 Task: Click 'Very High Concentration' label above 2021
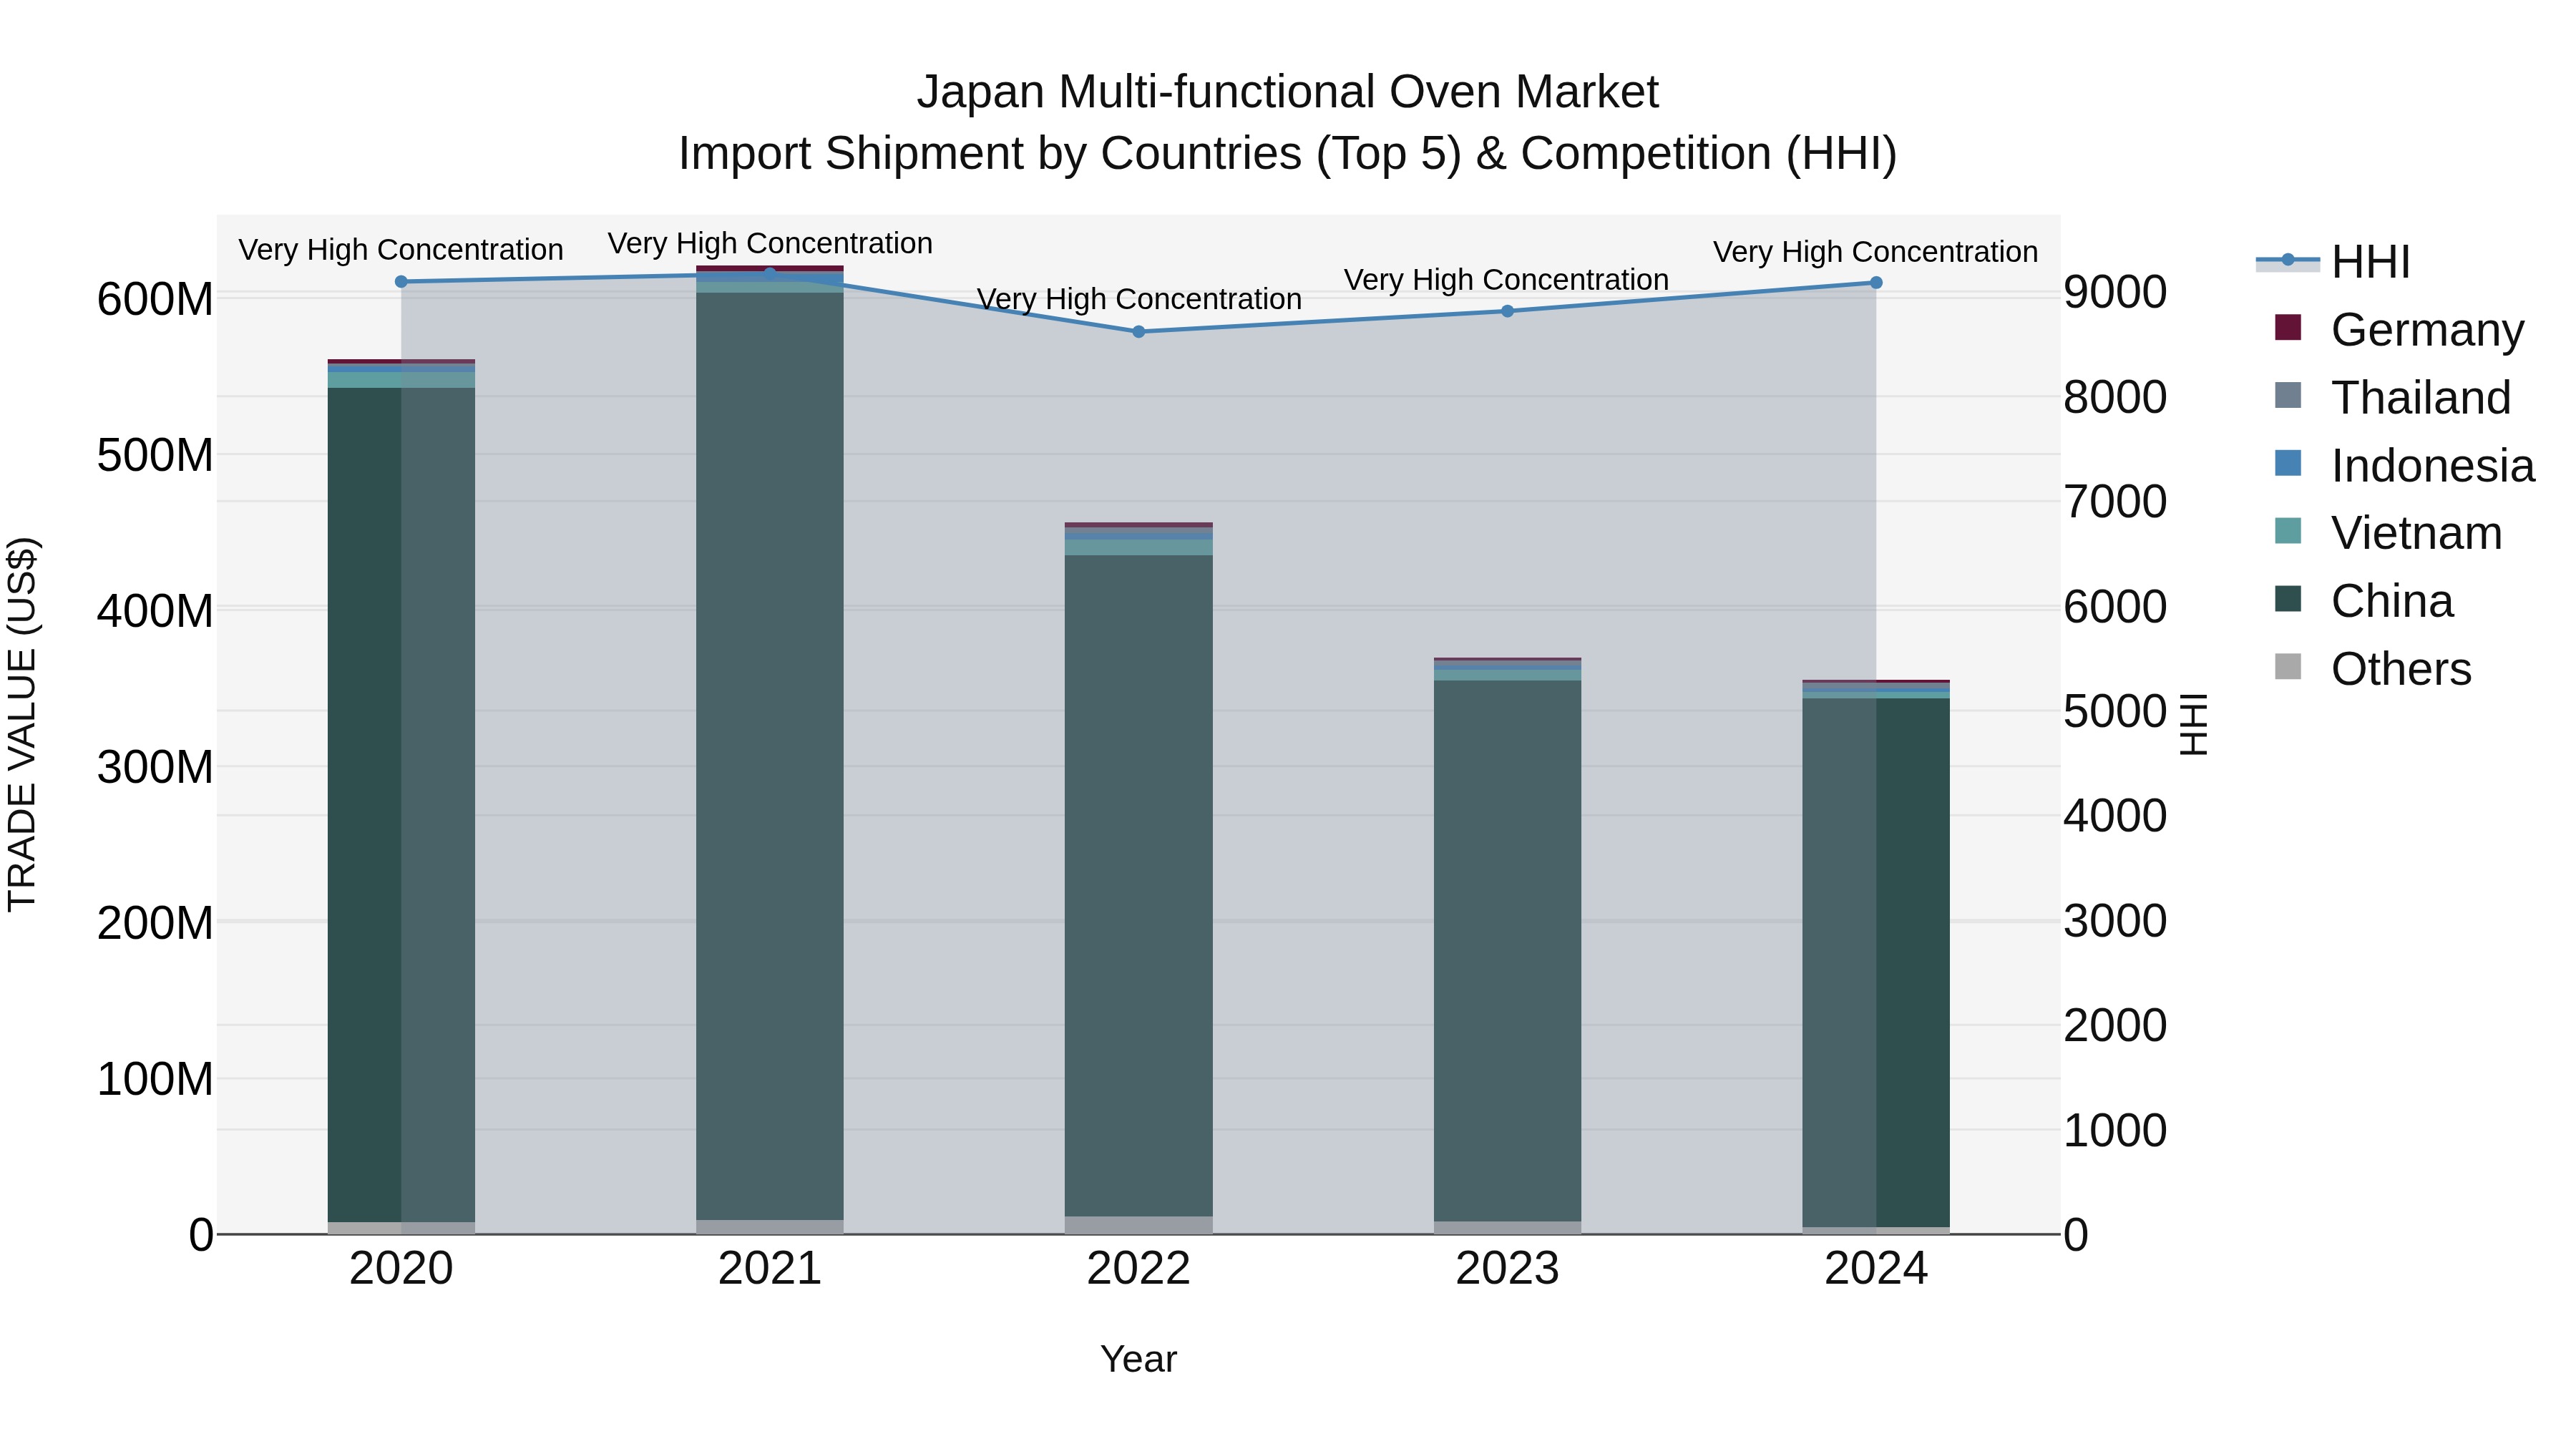(770, 243)
